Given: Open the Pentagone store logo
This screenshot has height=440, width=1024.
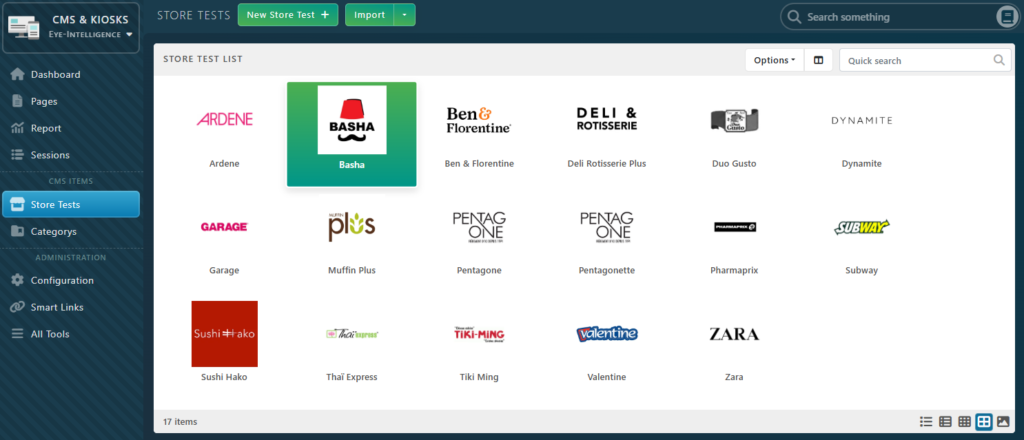Looking at the screenshot, I should (479, 227).
